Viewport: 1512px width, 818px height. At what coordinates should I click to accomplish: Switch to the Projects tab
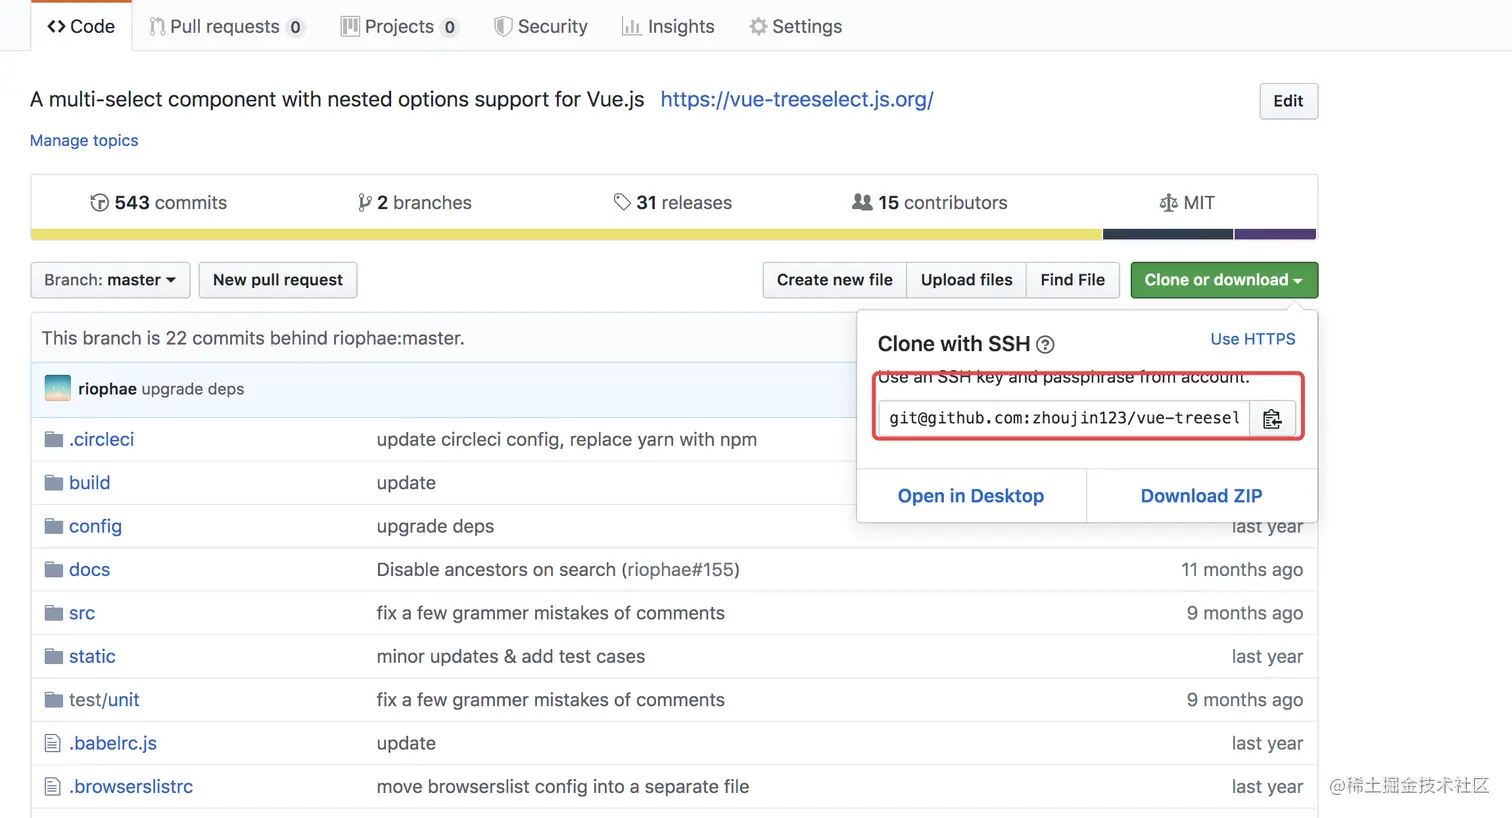399,26
